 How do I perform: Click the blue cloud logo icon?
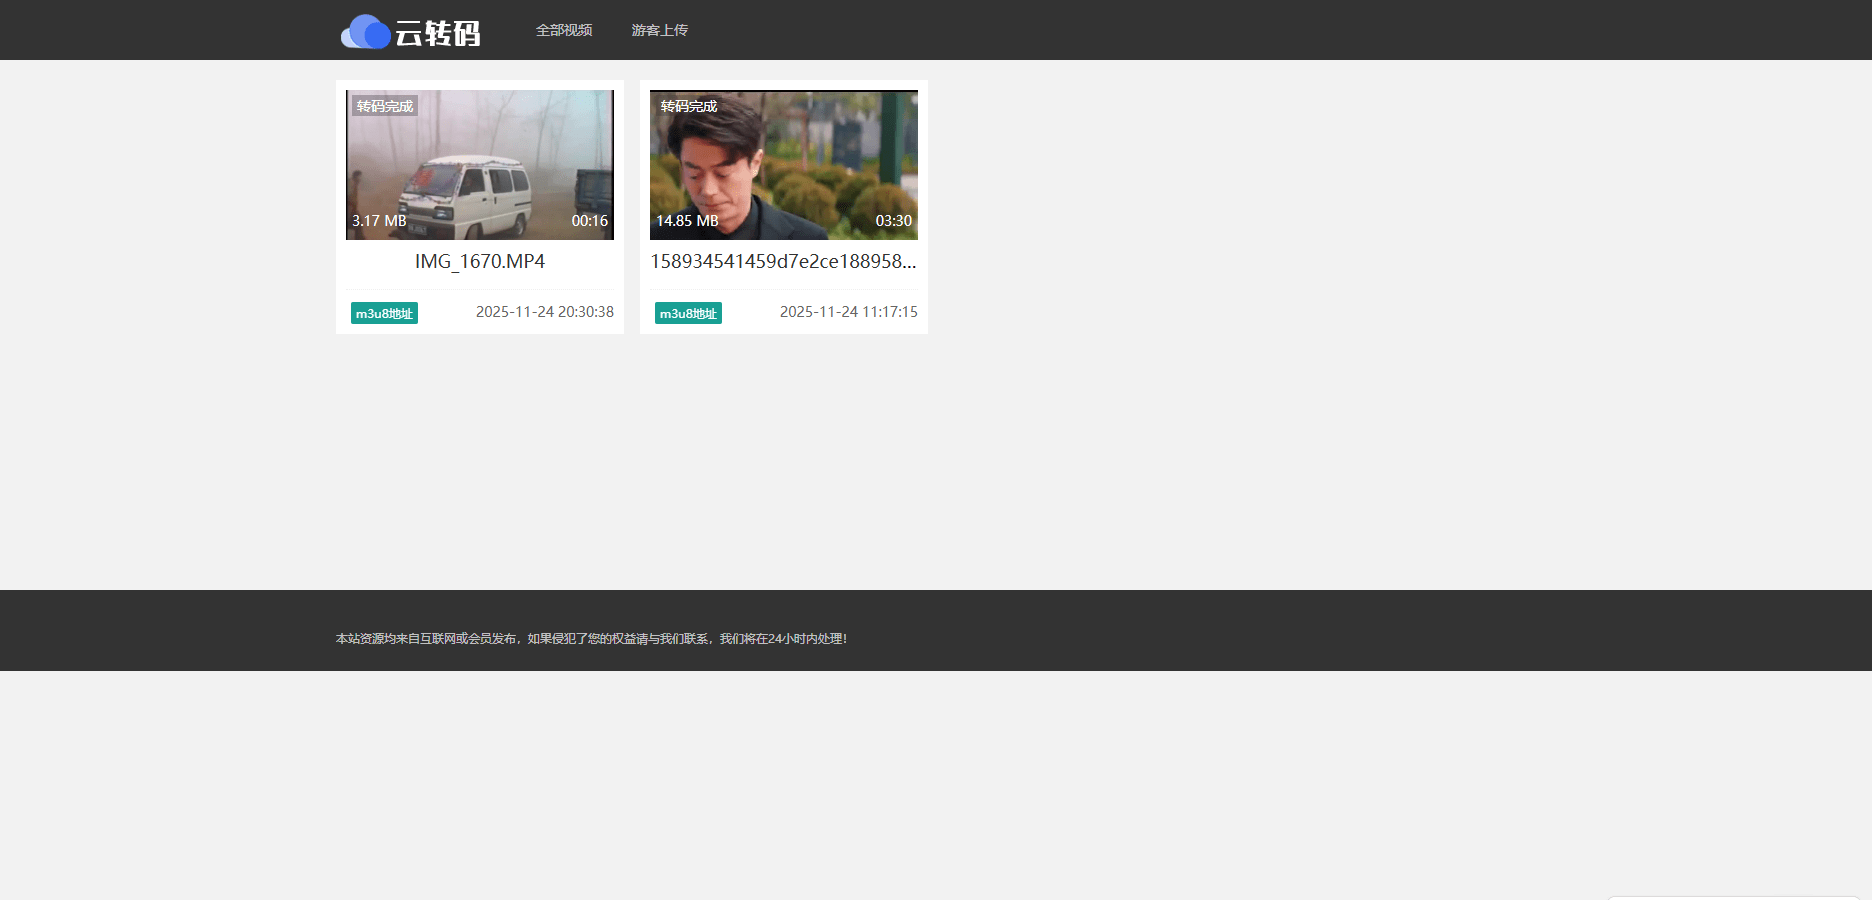365,32
